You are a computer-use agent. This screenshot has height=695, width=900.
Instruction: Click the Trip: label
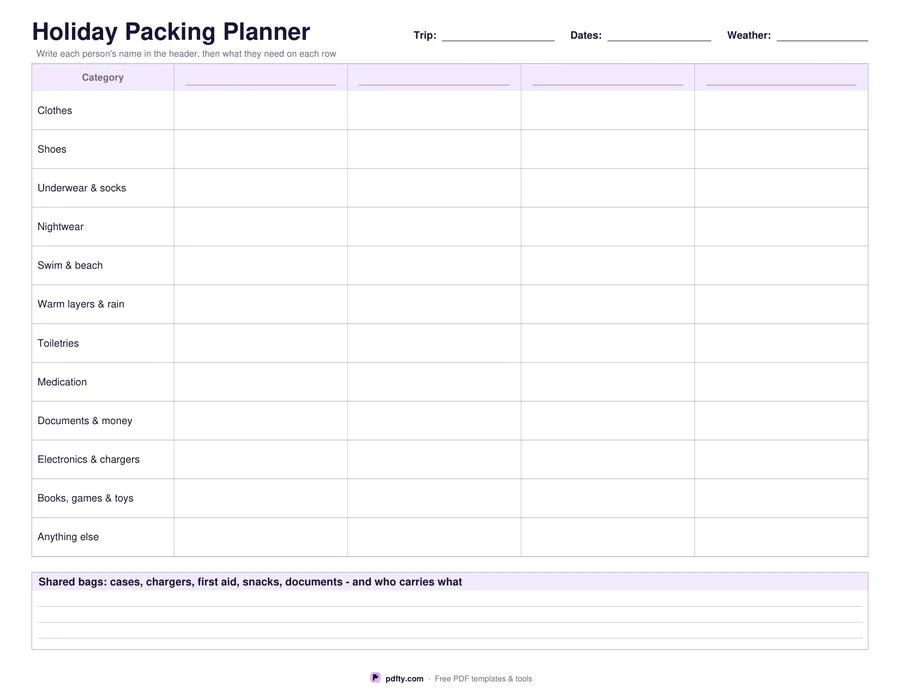point(425,35)
